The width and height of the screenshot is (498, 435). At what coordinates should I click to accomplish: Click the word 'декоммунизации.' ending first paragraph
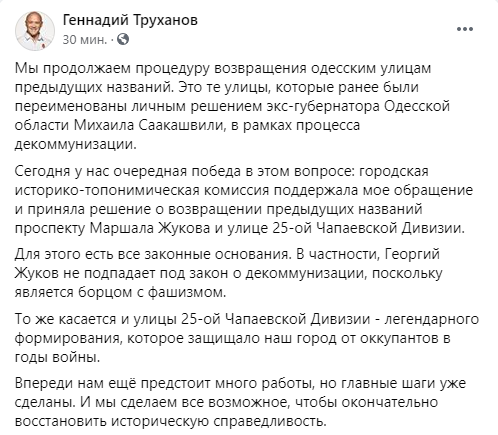[x=76, y=145]
